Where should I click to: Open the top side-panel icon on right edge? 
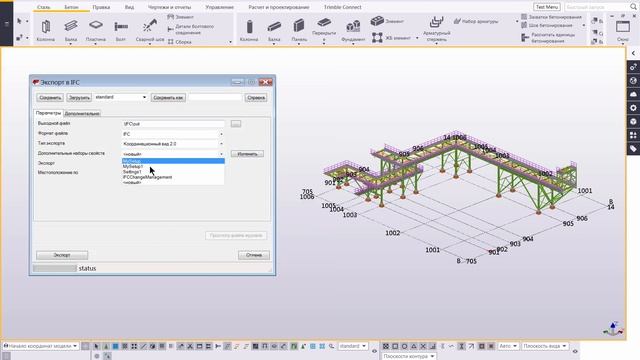pyautogui.click(x=633, y=67)
